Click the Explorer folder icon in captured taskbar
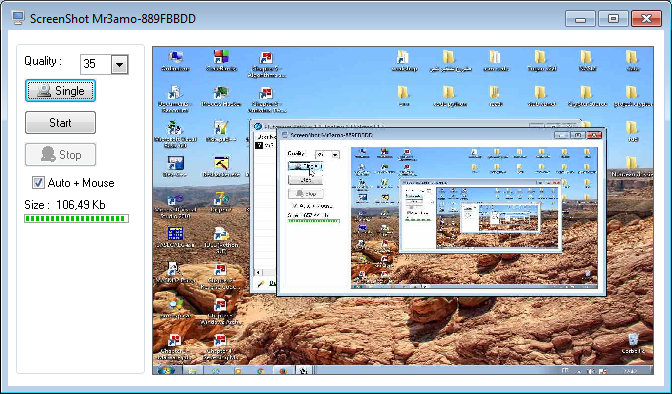 click(x=192, y=370)
